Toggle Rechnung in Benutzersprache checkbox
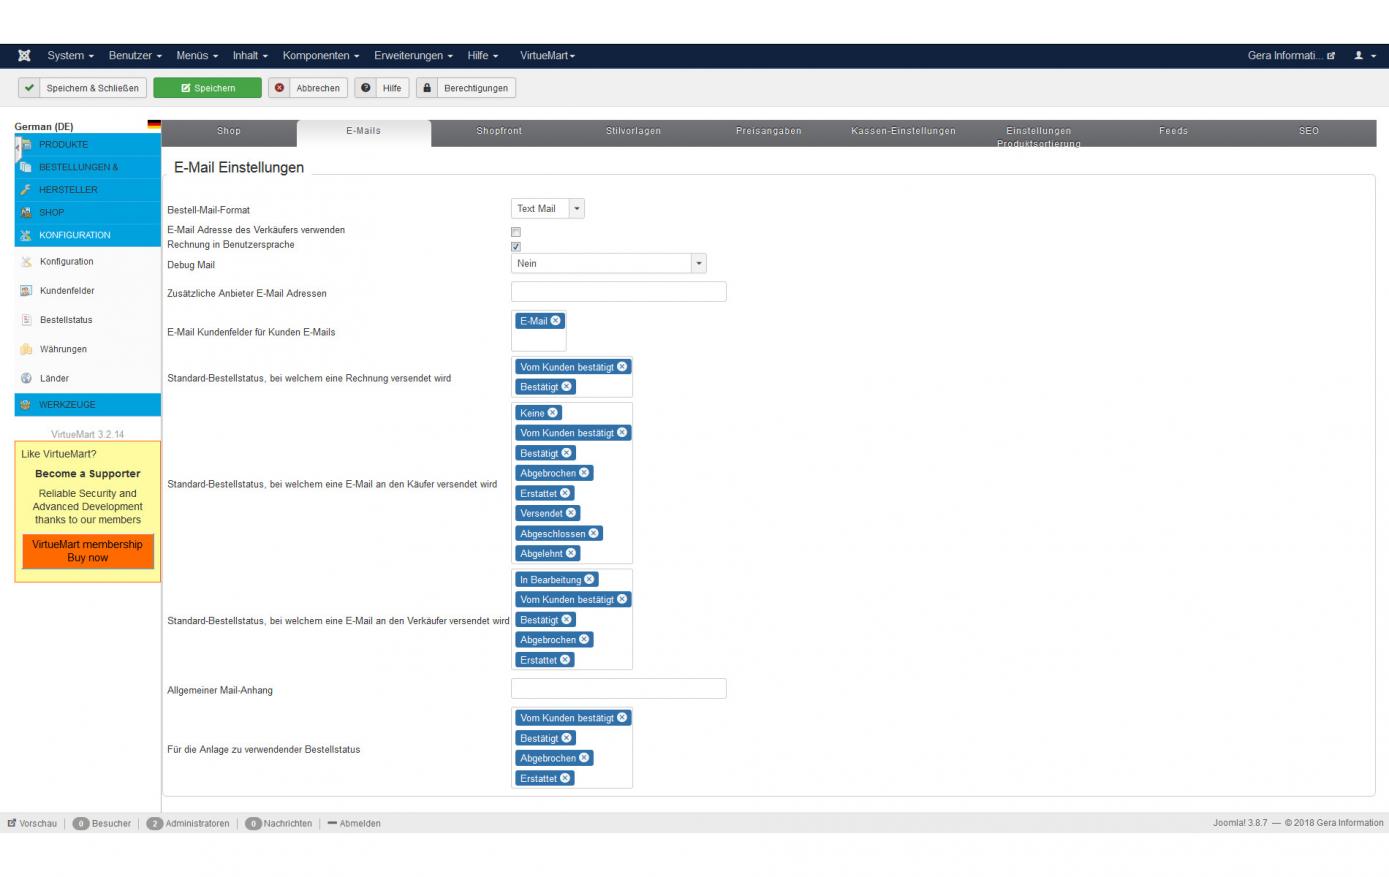 click(516, 246)
